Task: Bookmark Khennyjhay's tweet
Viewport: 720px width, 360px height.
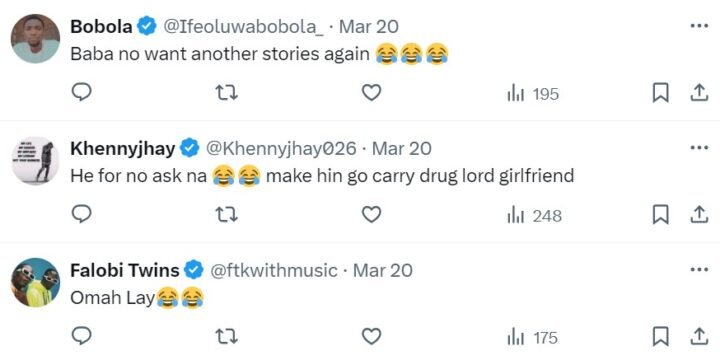Action: 660,215
